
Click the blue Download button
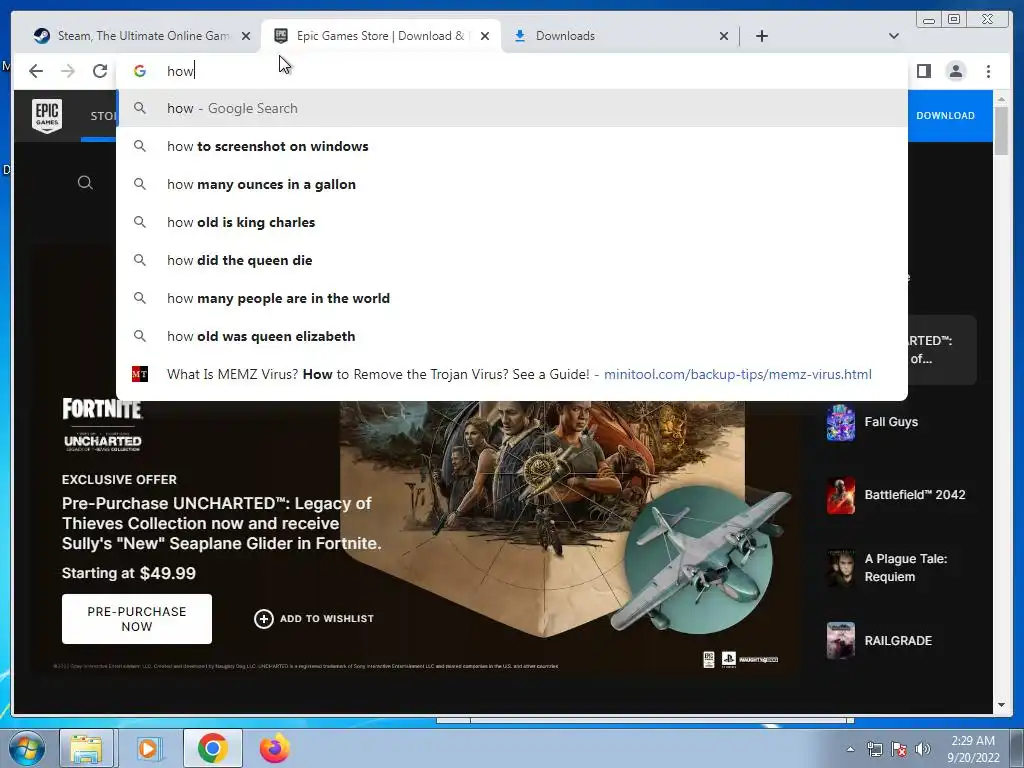click(945, 116)
